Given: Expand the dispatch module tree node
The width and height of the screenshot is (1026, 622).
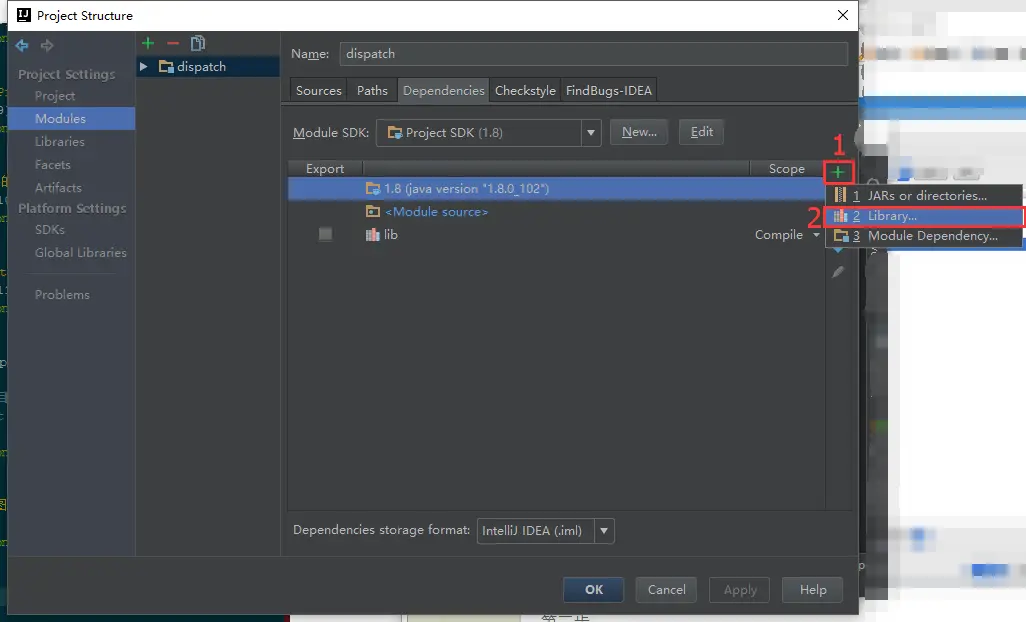Looking at the screenshot, I should tap(144, 67).
